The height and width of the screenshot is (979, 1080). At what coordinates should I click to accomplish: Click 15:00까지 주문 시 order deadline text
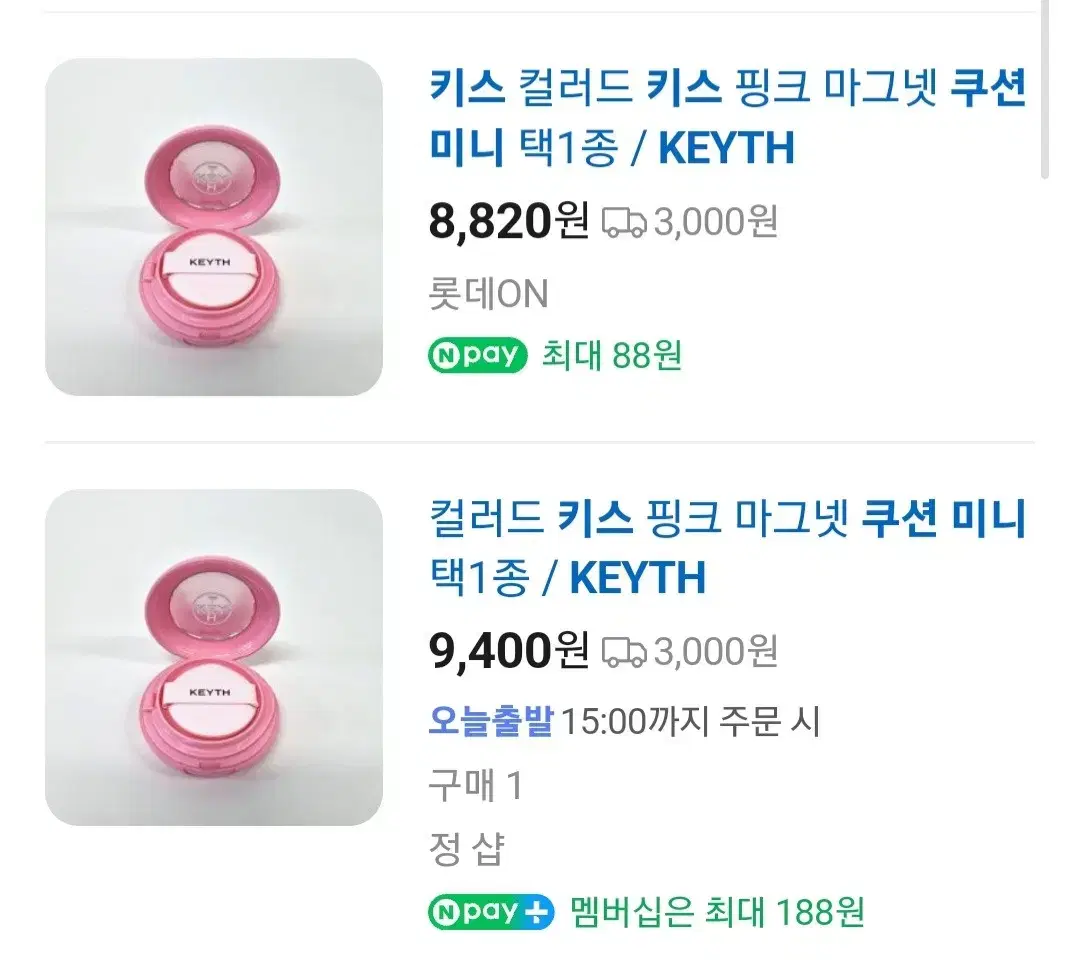(x=691, y=721)
